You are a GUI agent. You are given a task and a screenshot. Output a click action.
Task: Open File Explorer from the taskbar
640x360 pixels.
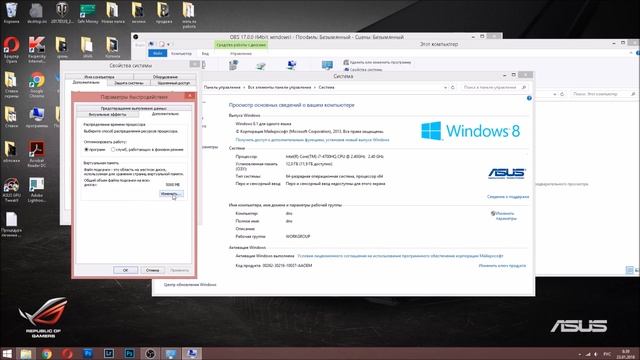click(26, 353)
